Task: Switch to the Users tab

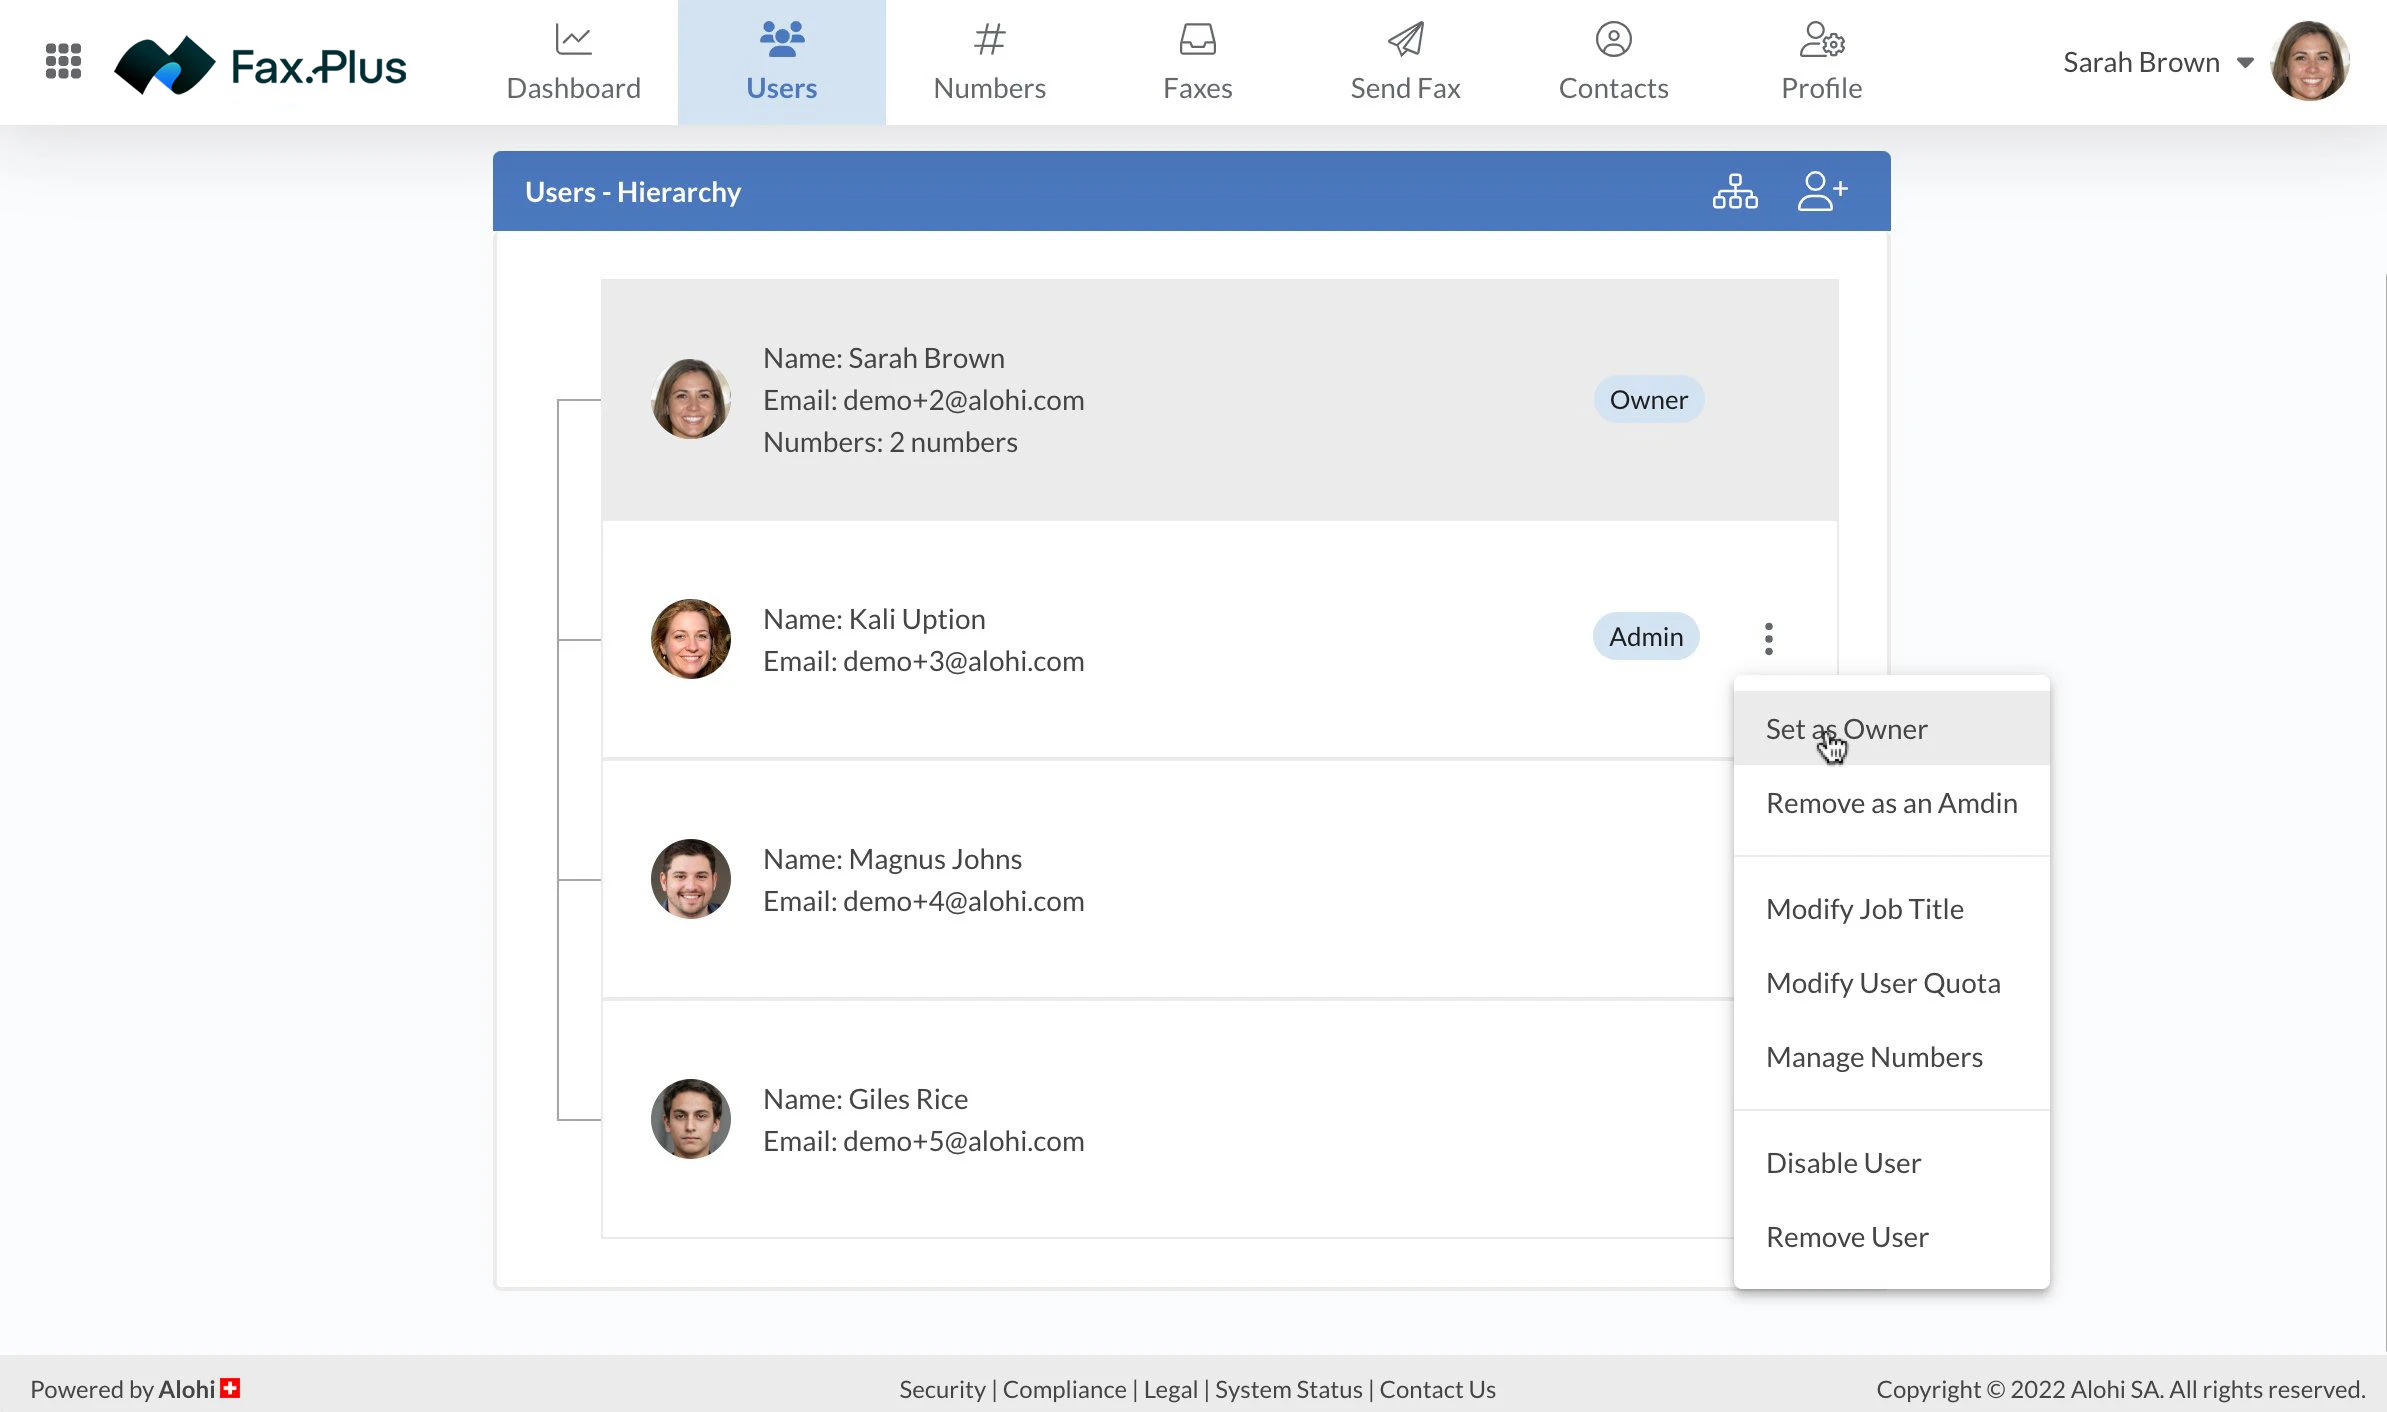Action: [782, 62]
